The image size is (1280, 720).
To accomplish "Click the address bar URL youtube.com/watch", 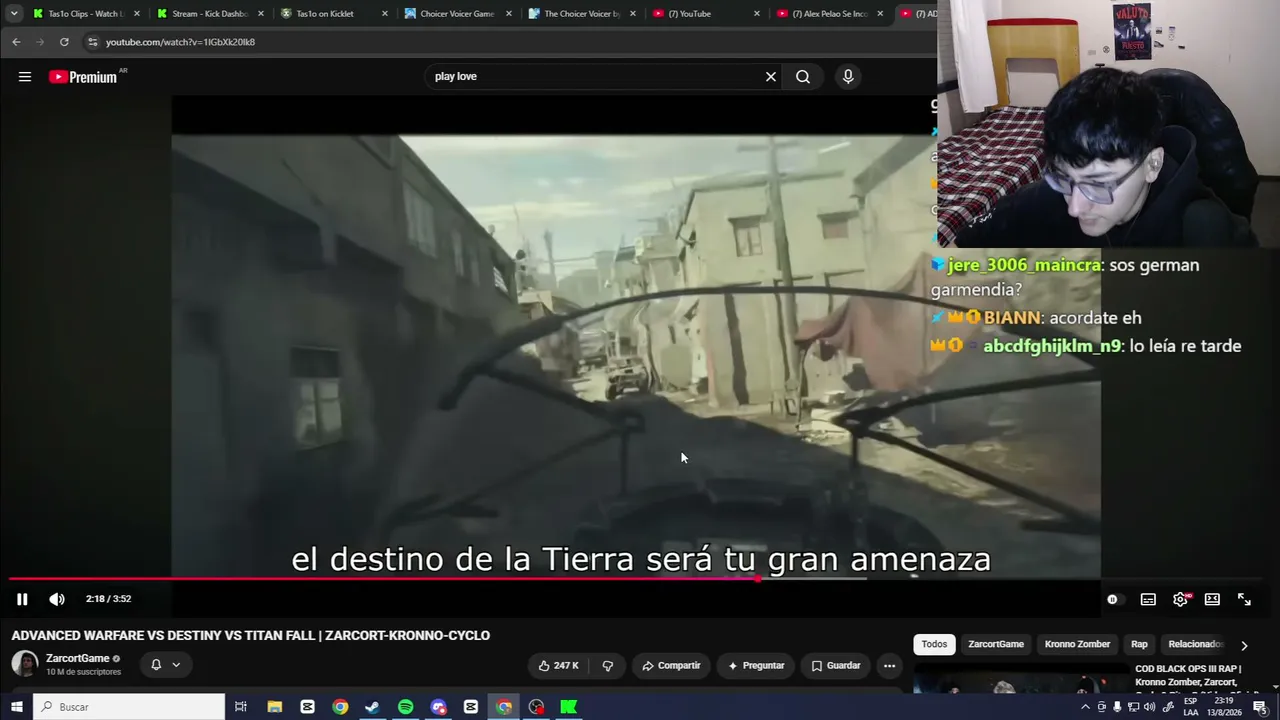I will 180,42.
